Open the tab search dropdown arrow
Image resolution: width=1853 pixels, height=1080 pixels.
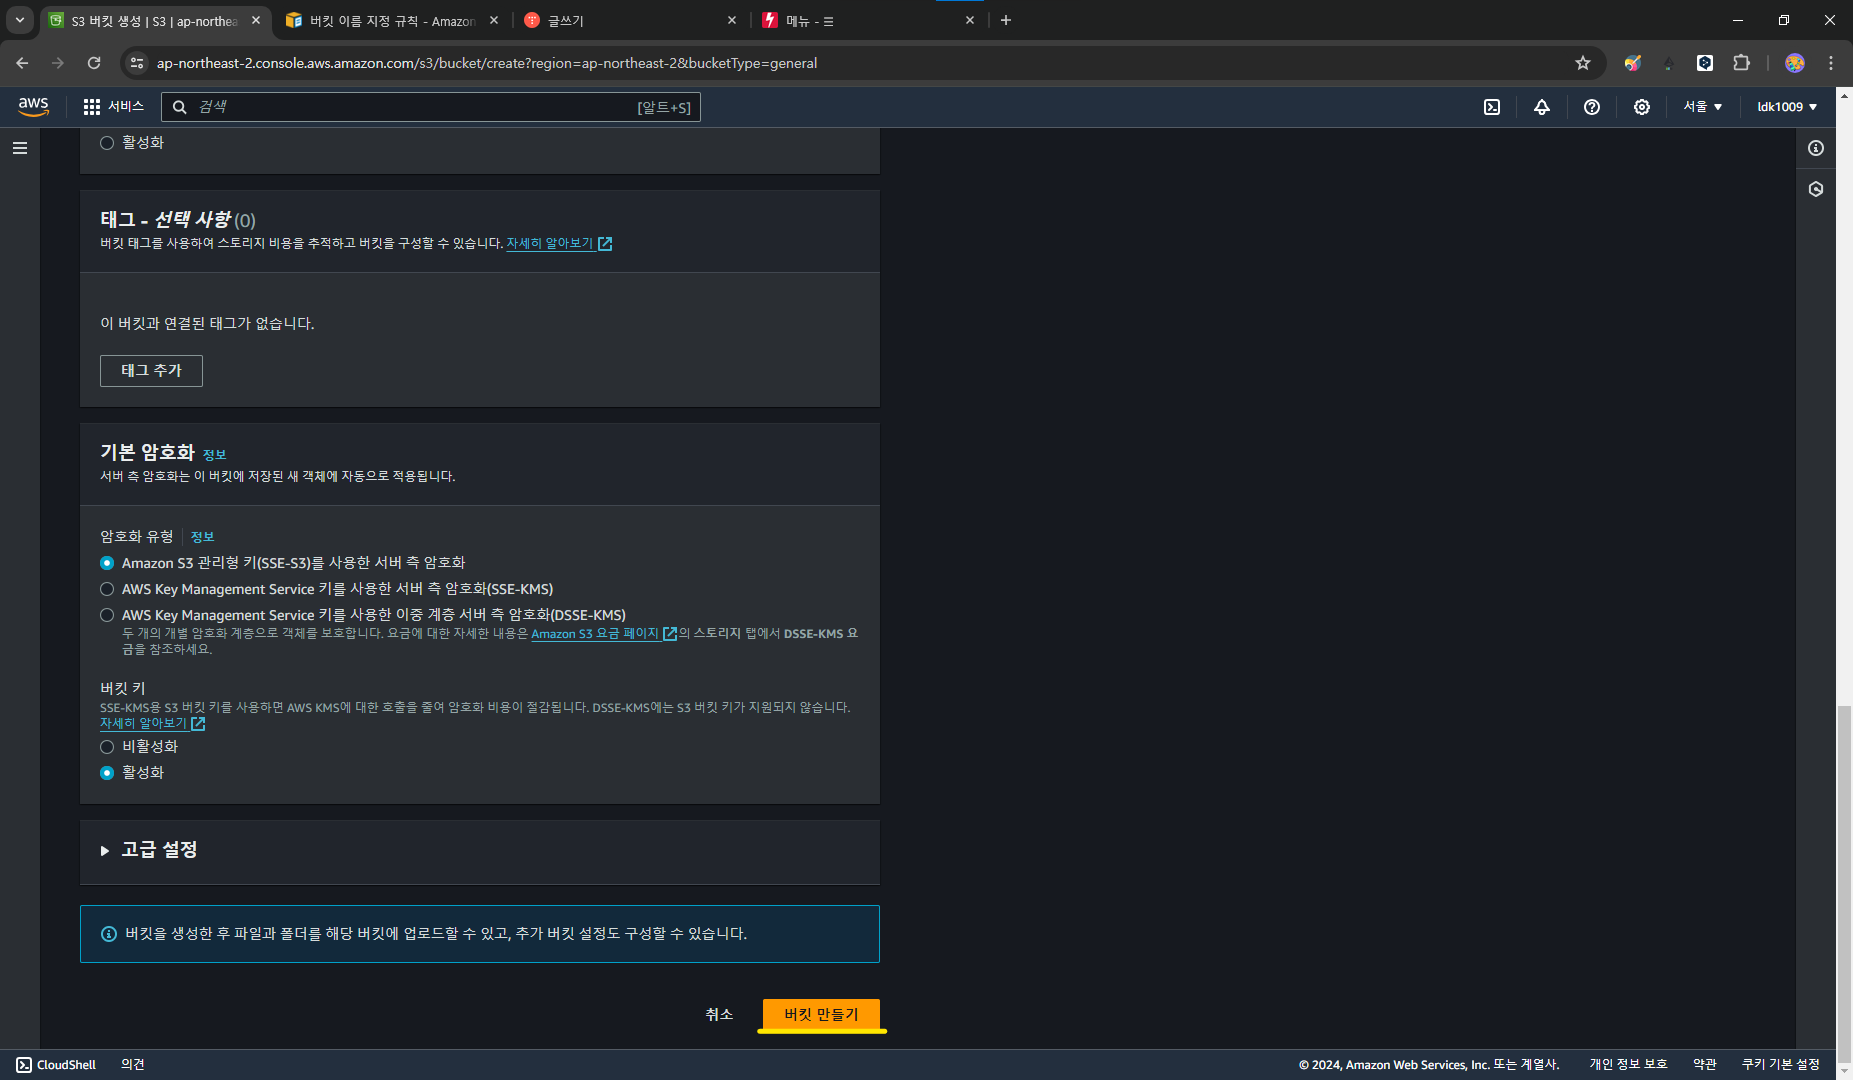click(20, 20)
